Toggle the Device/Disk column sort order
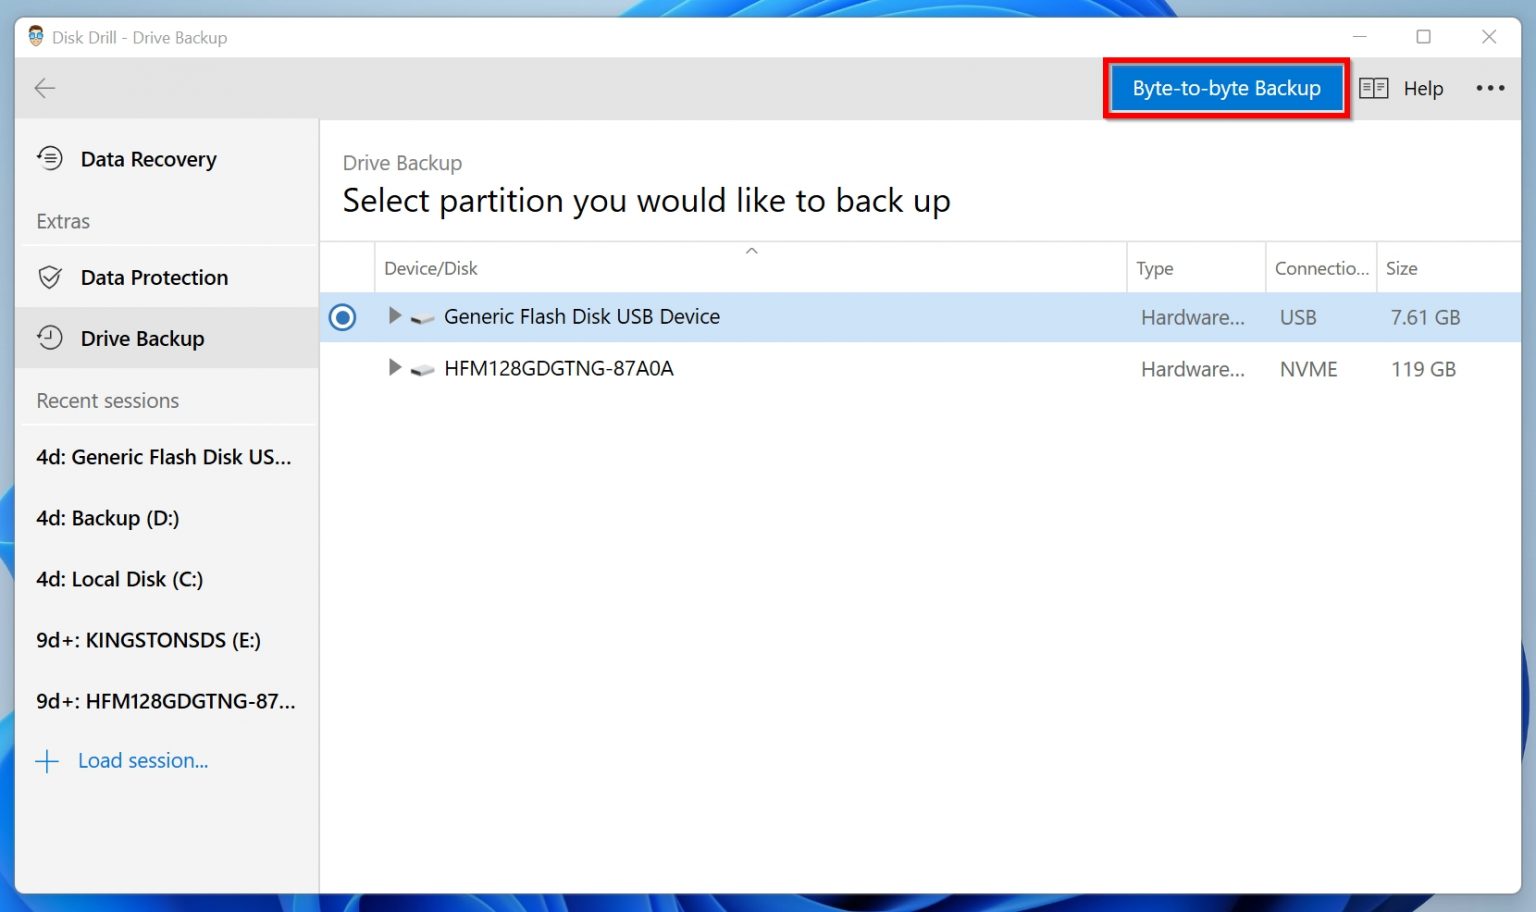The width and height of the screenshot is (1536, 912). tap(752, 251)
